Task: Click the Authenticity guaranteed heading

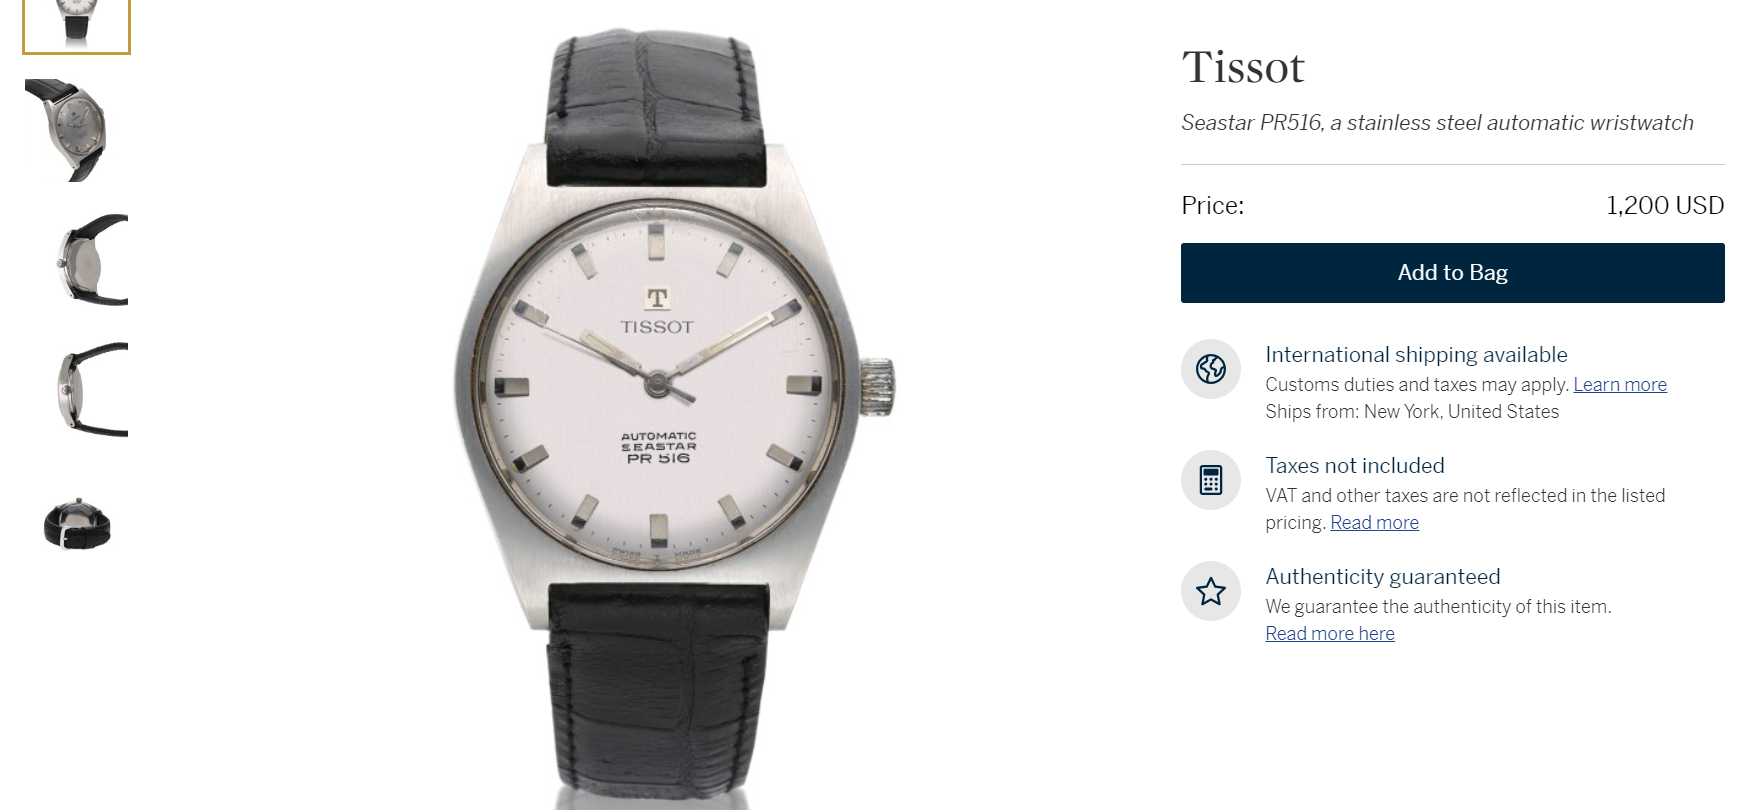Action: tap(1383, 577)
